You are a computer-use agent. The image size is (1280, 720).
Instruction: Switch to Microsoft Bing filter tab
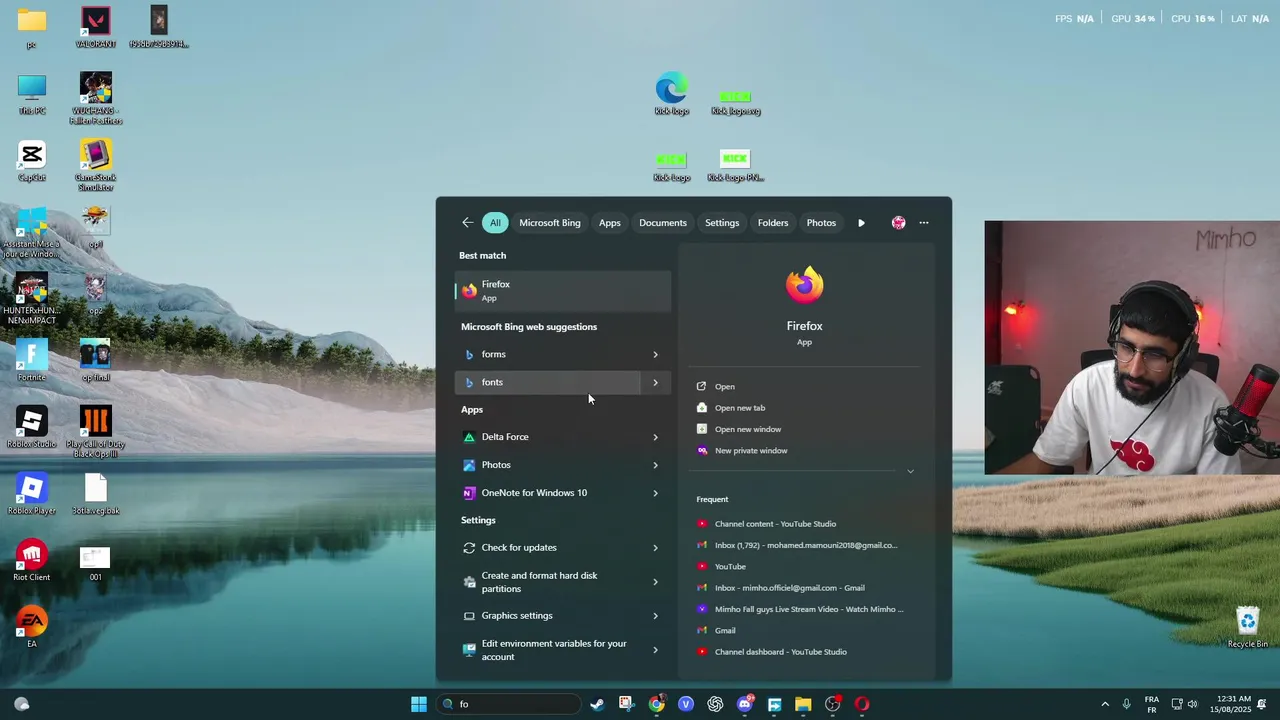[550, 223]
